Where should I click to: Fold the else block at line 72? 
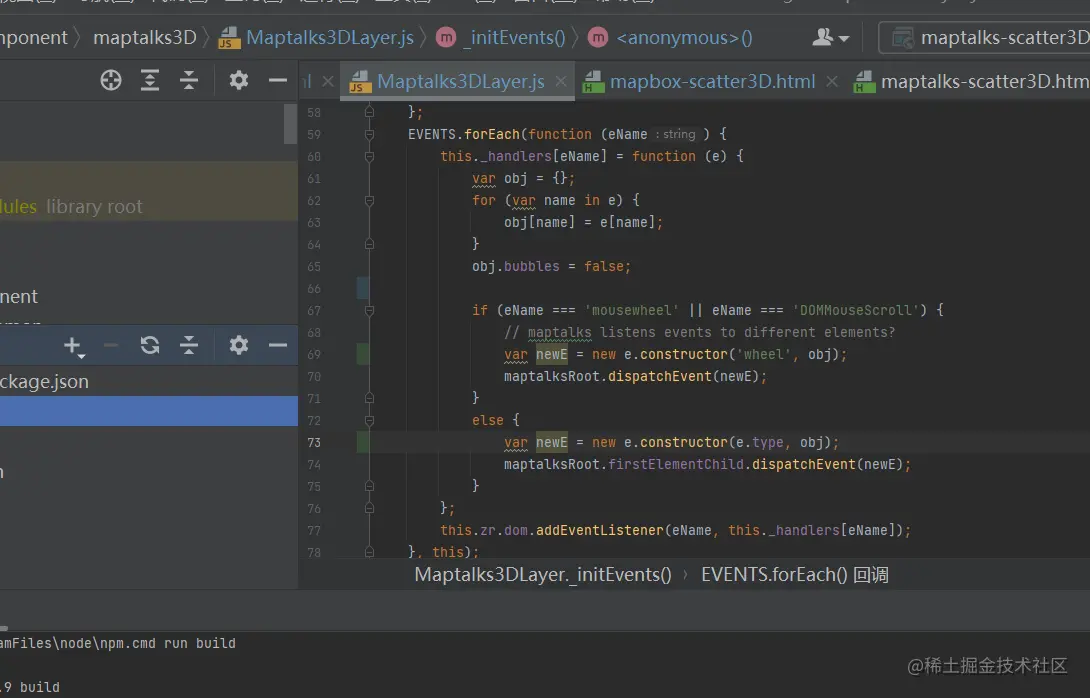pos(369,420)
